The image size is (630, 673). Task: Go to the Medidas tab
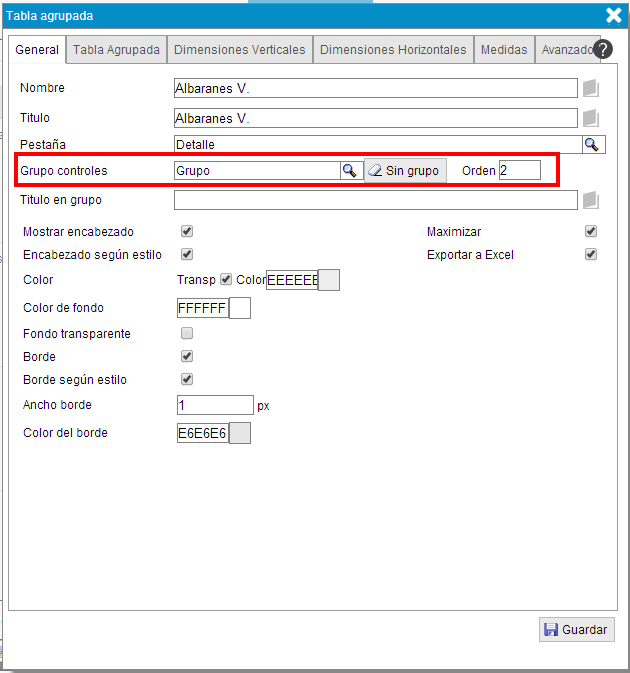click(x=503, y=49)
